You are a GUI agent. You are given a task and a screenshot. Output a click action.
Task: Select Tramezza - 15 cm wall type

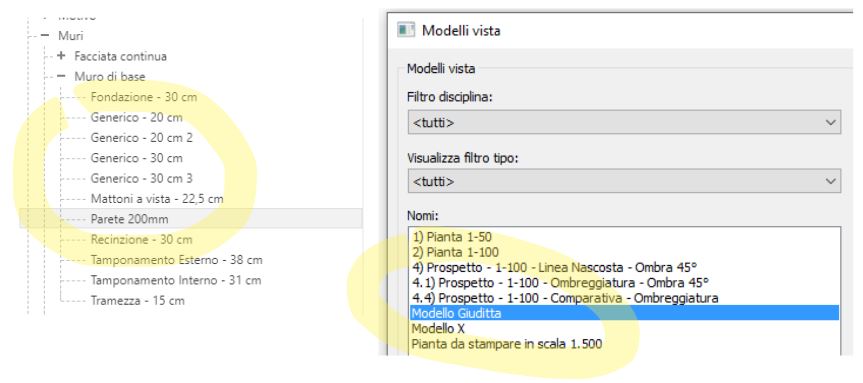pos(138,300)
